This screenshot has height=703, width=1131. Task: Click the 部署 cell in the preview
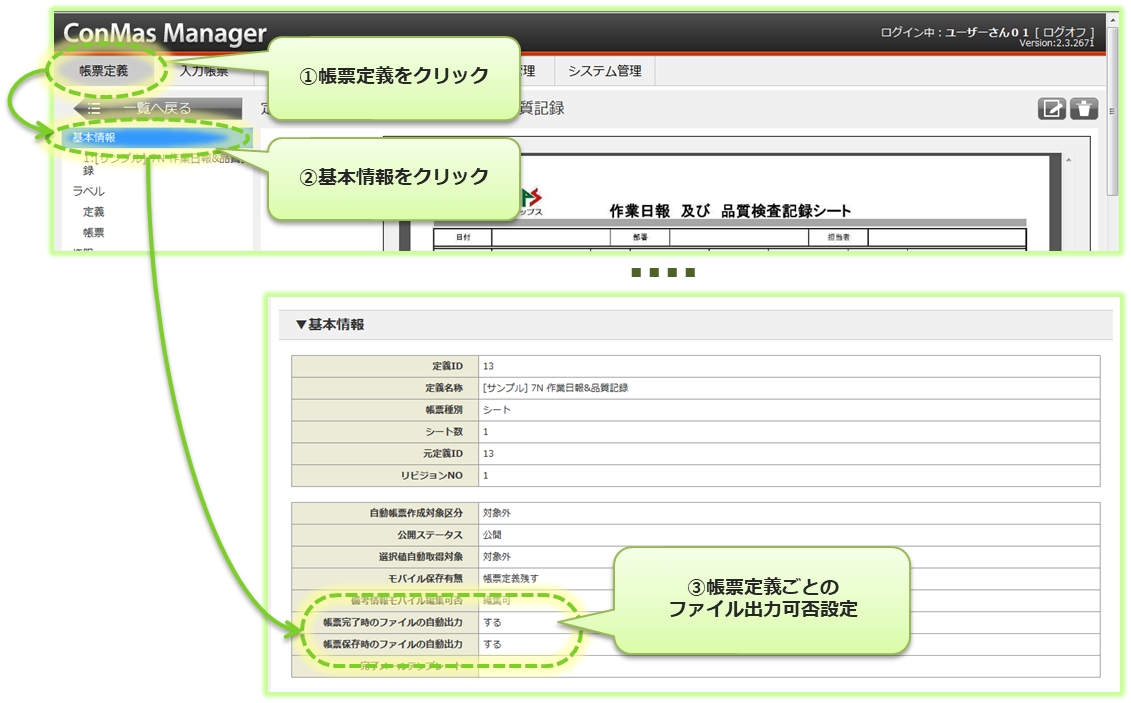(x=641, y=237)
